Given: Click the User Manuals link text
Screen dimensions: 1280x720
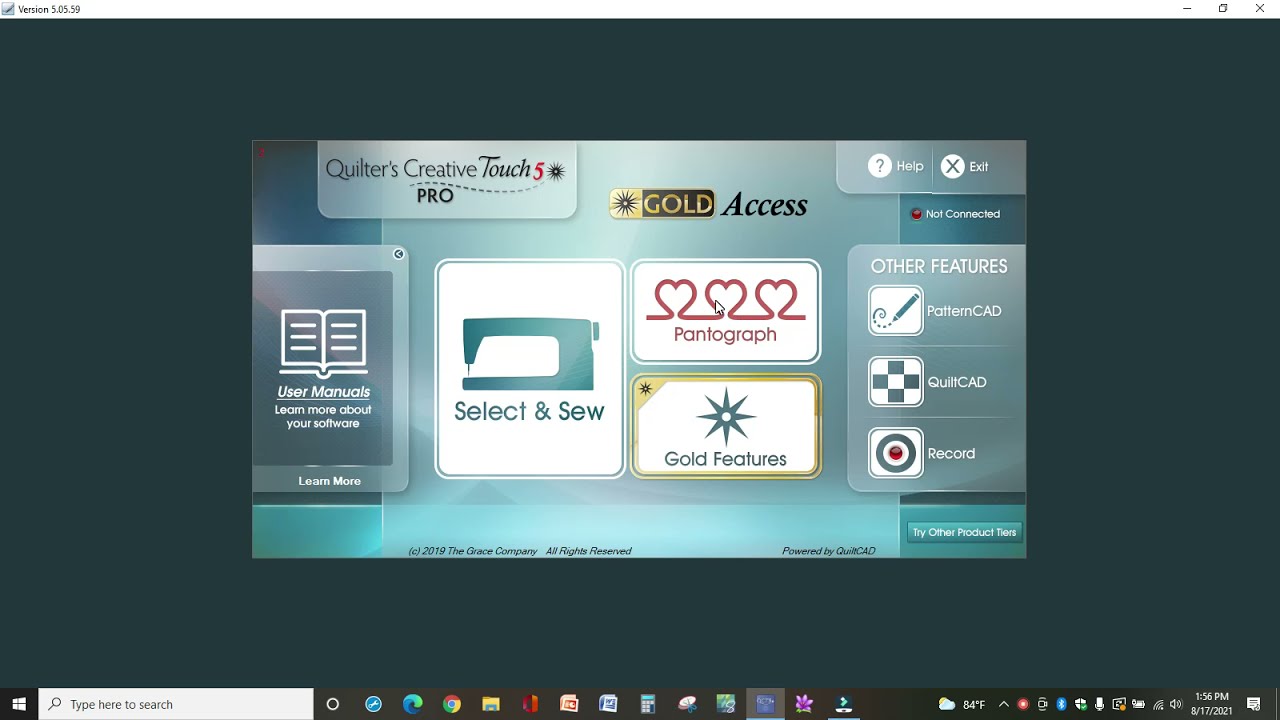Looking at the screenshot, I should coord(324,392).
